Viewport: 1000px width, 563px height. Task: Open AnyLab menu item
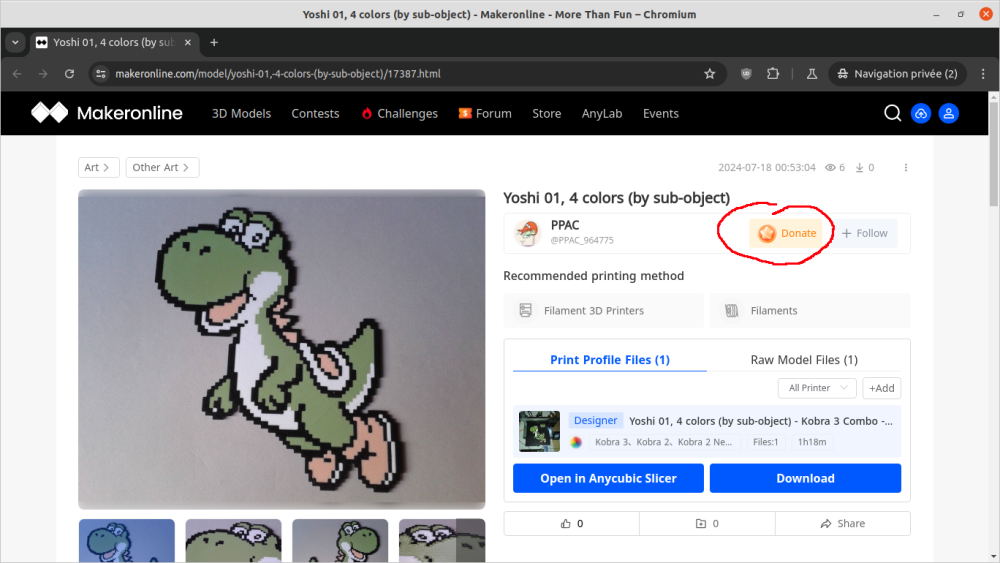601,113
